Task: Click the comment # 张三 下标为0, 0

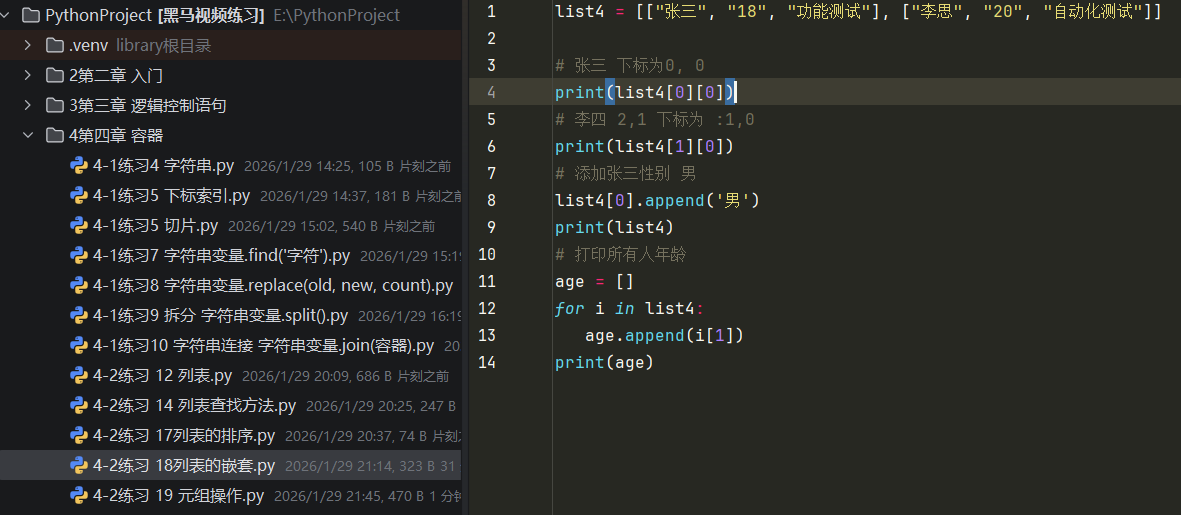Action: click(630, 66)
